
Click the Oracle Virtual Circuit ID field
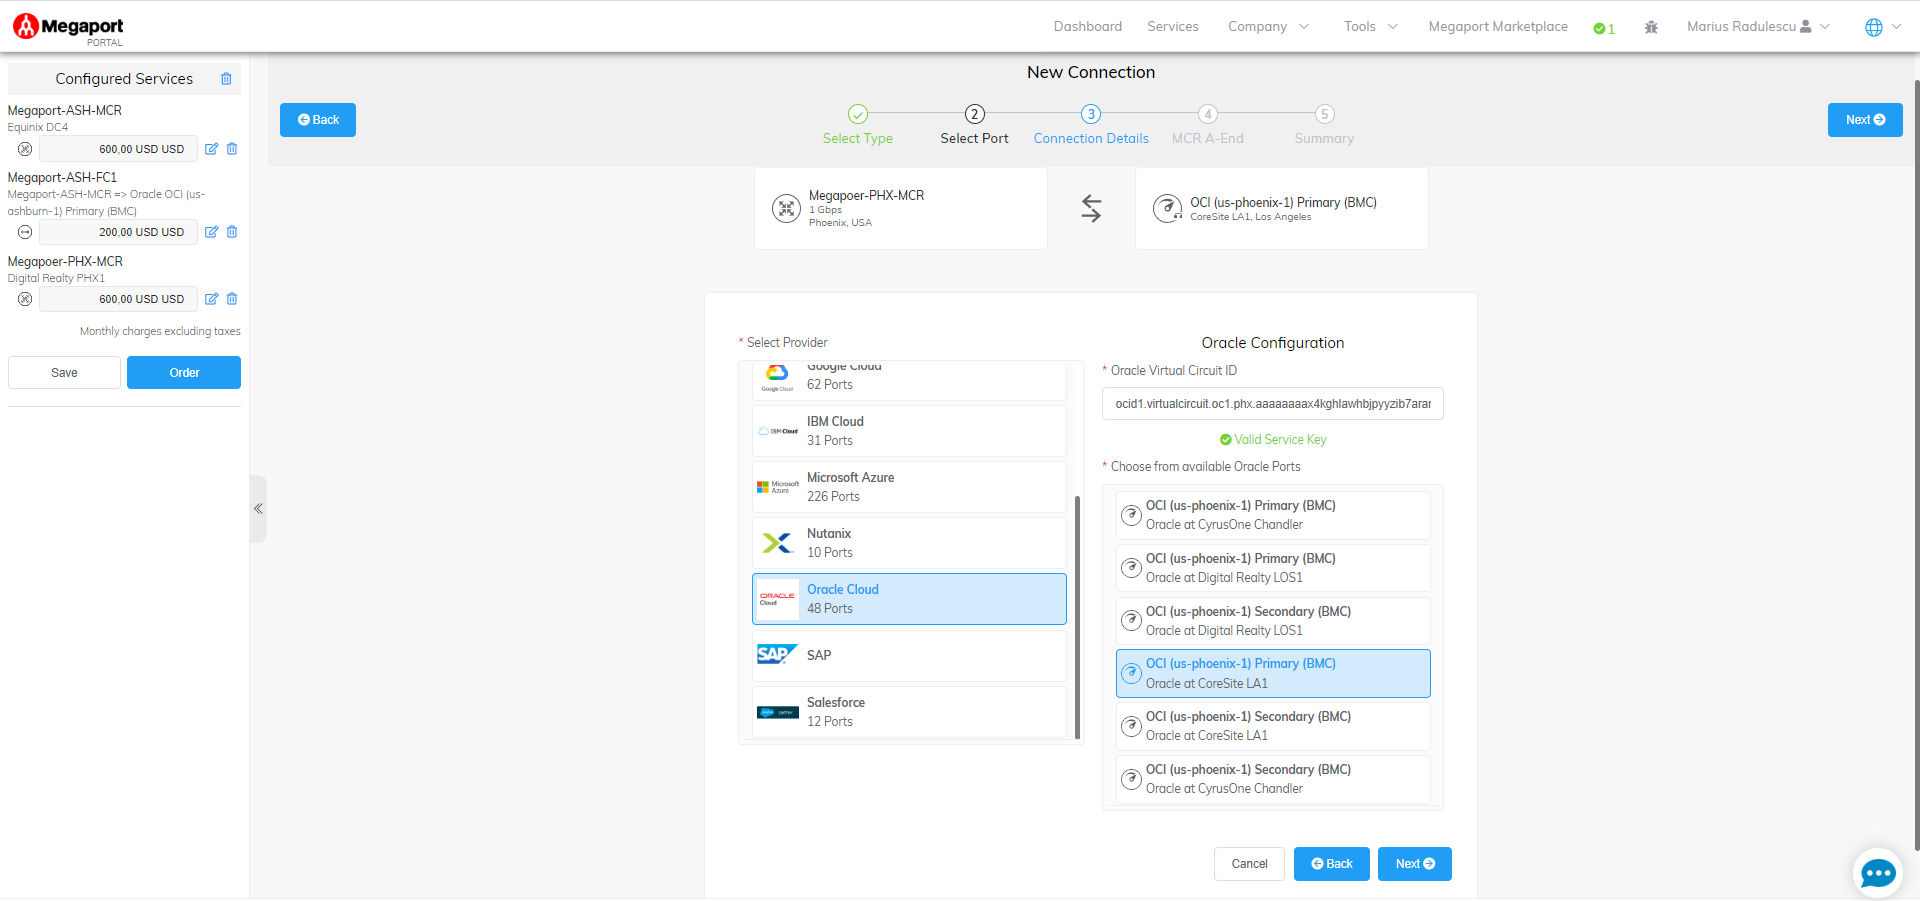(1272, 404)
